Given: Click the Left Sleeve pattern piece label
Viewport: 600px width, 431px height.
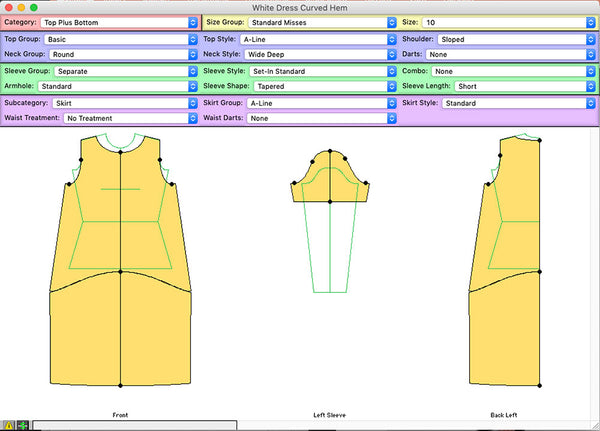Looking at the screenshot, I should (329, 415).
